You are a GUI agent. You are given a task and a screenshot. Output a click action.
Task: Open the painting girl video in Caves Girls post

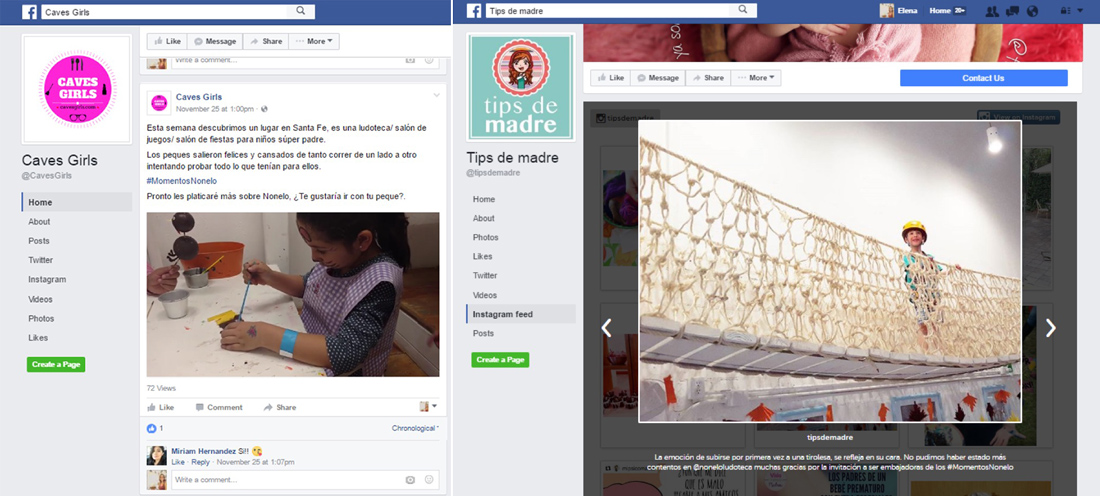click(293, 295)
